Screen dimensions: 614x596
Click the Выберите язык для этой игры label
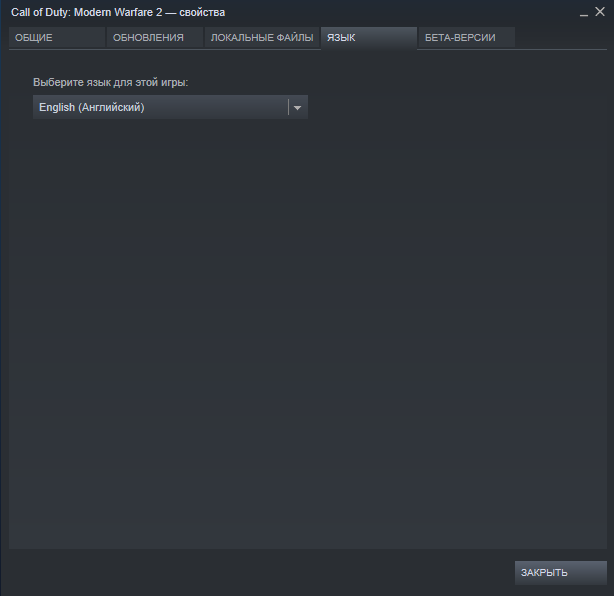[111, 82]
